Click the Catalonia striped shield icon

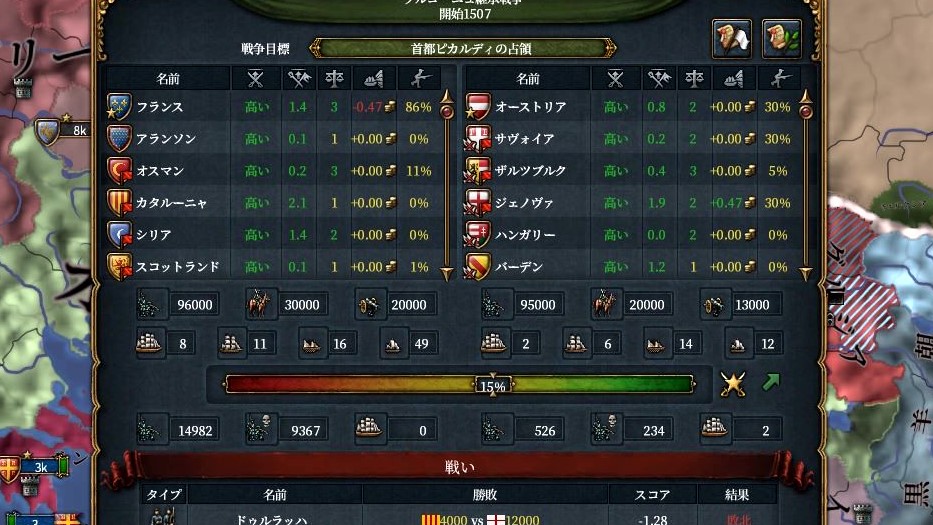tap(119, 202)
